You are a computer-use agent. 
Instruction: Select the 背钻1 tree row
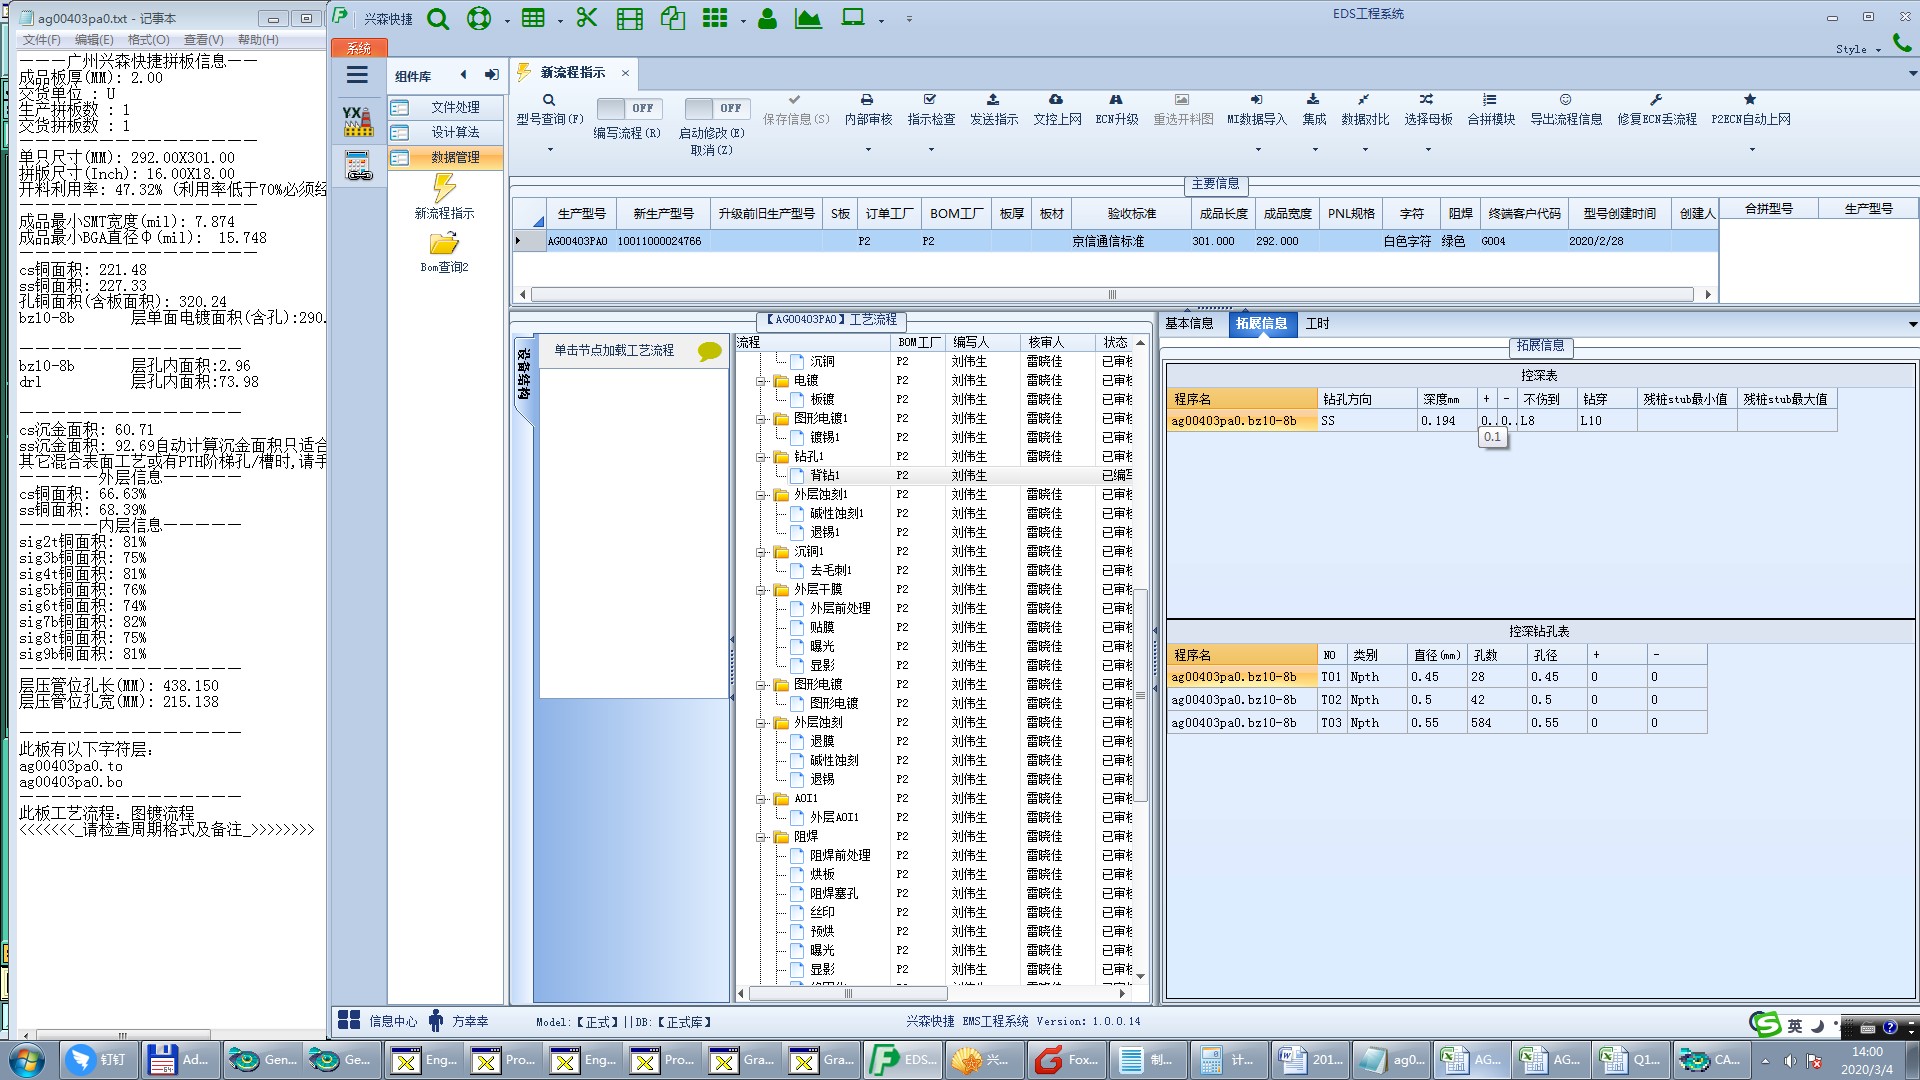[x=940, y=476]
